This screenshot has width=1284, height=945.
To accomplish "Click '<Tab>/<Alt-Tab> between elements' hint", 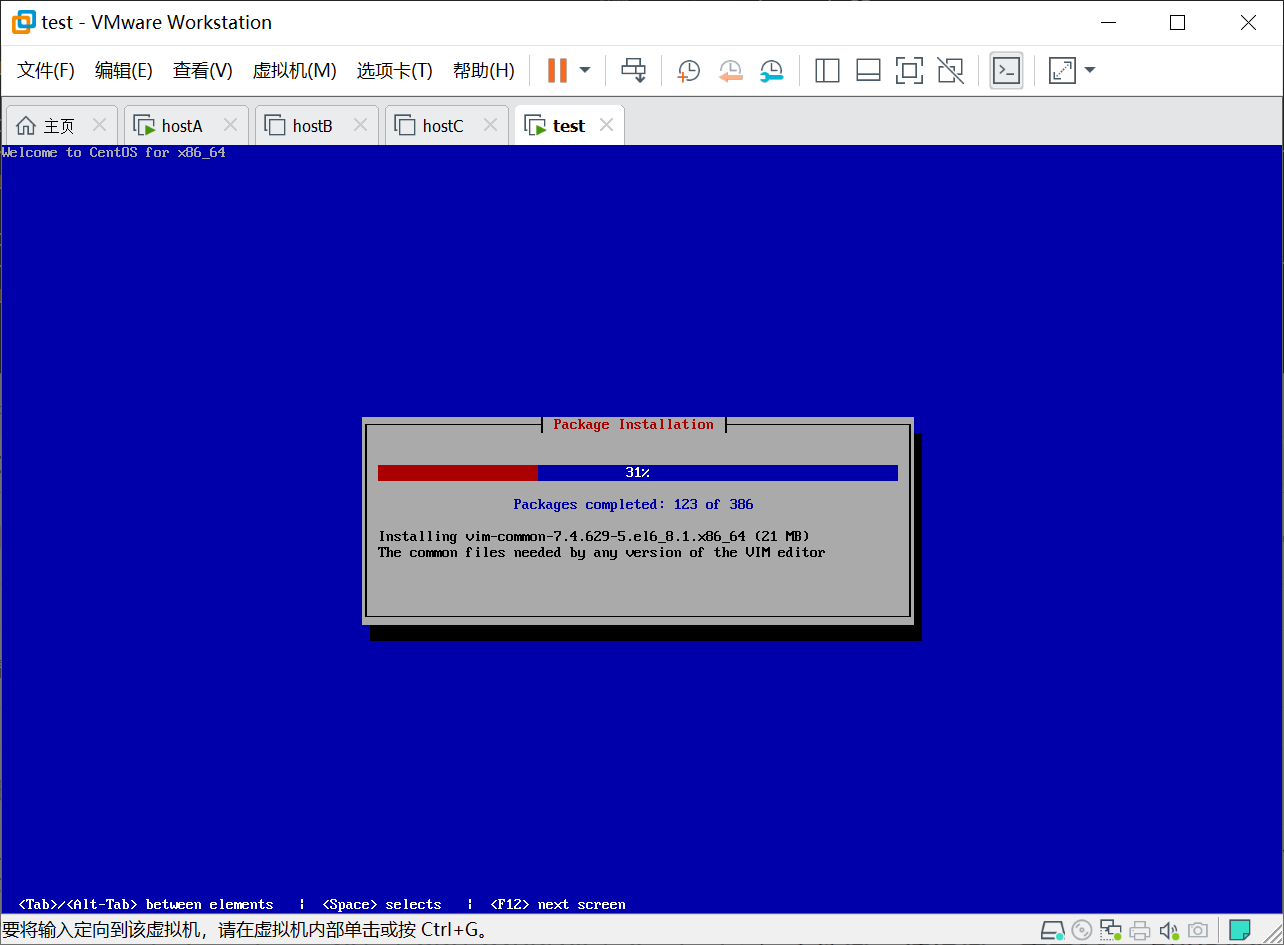I will point(146,905).
